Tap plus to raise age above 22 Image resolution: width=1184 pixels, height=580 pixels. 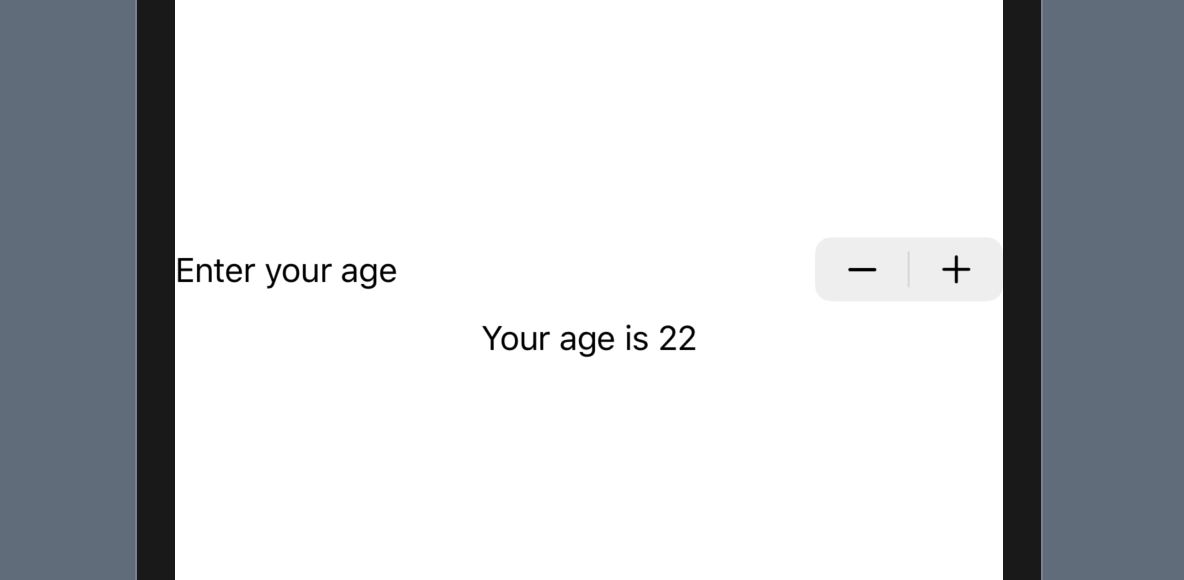pos(956,269)
